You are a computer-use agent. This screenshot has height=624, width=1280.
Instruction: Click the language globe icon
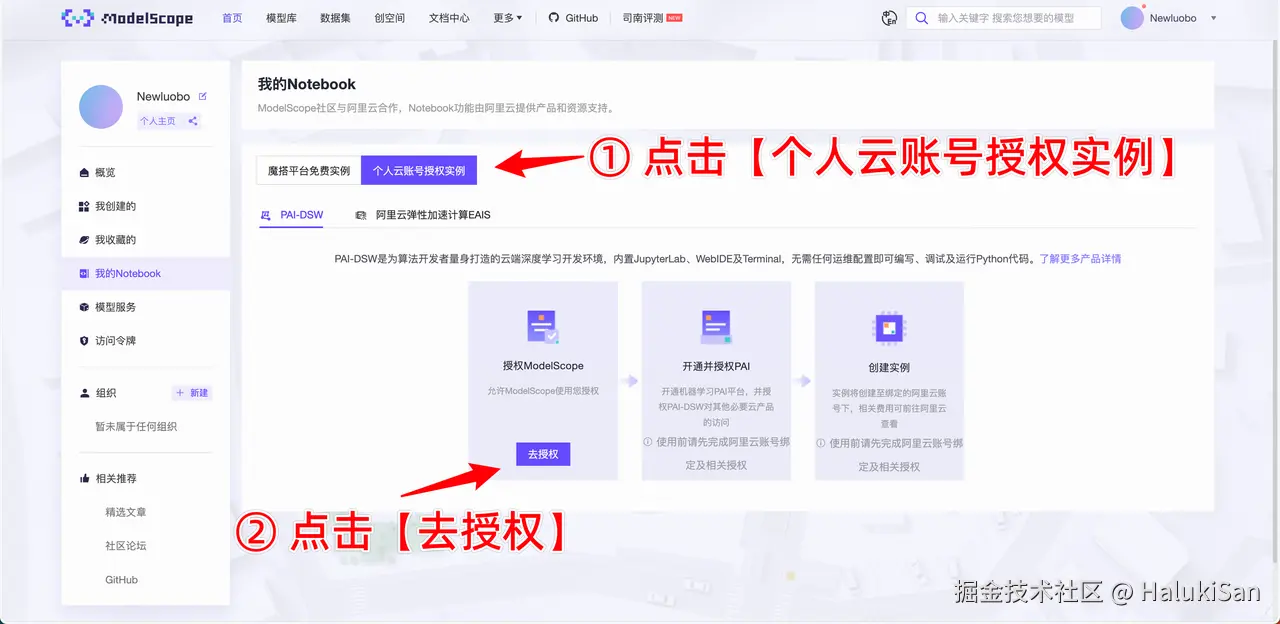(x=889, y=18)
